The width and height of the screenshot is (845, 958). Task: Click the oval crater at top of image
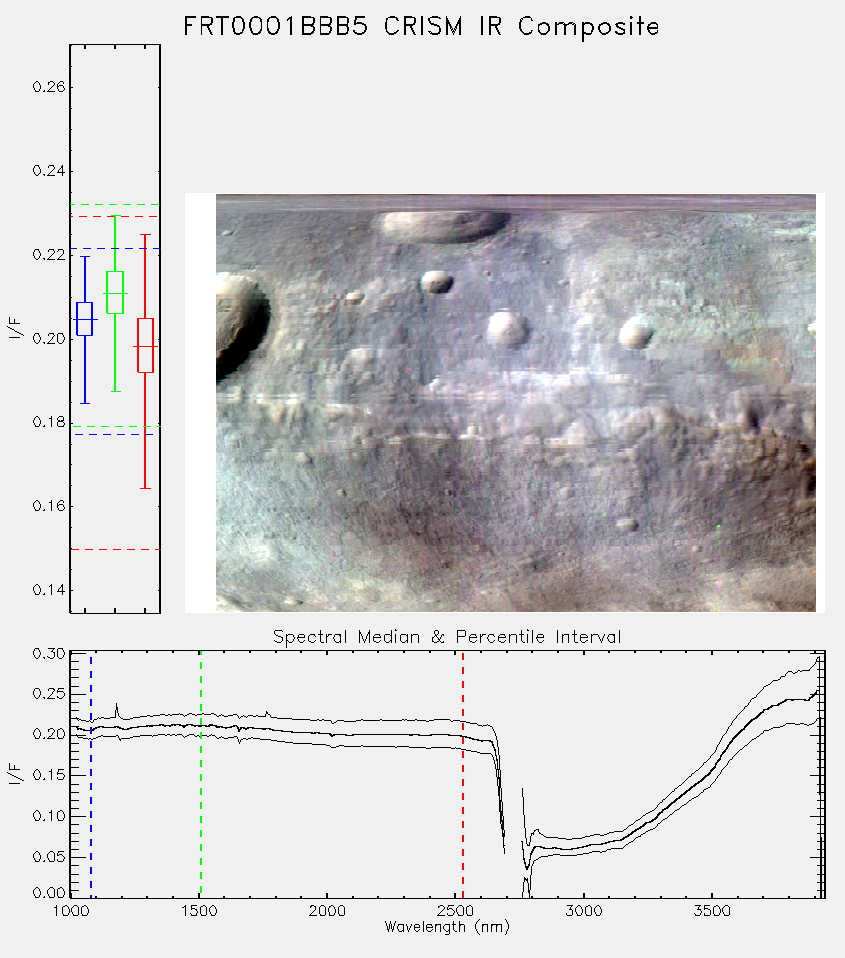tap(444, 225)
